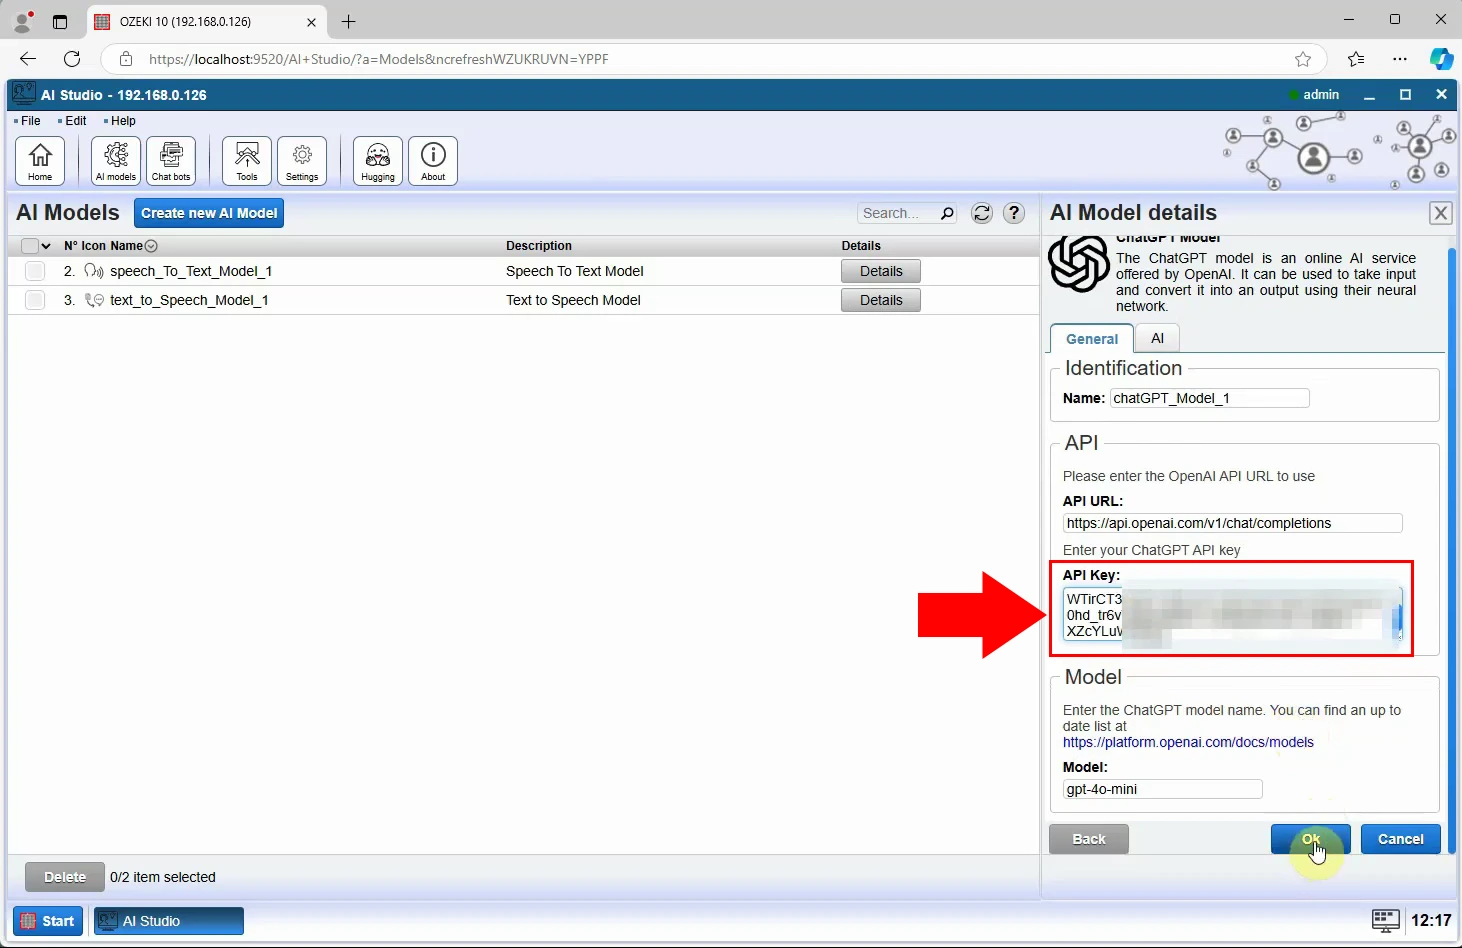Screen dimensions: 1462x948
Task: Click the text_to_Speech_Model_1 name
Action: tap(189, 300)
